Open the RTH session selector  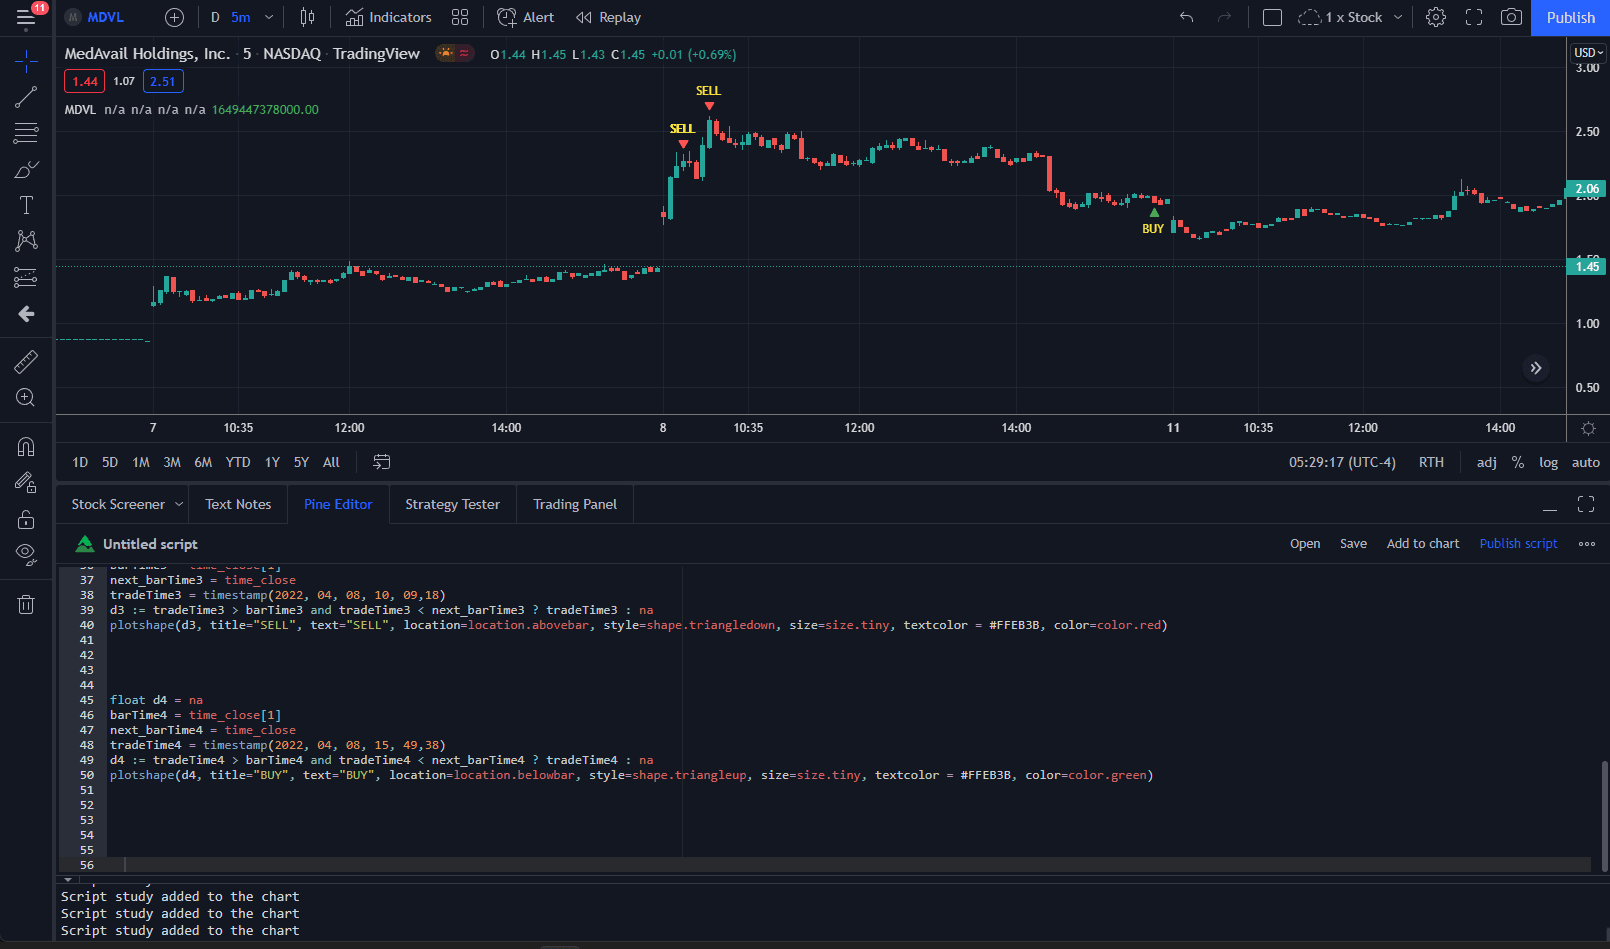(1431, 463)
